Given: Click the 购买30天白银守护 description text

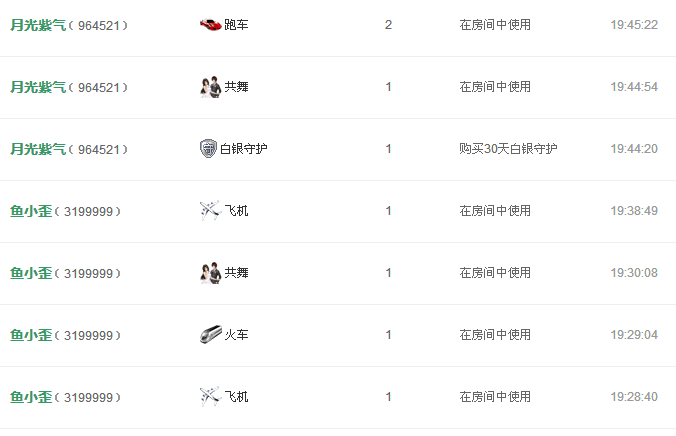Looking at the screenshot, I should point(508,149).
